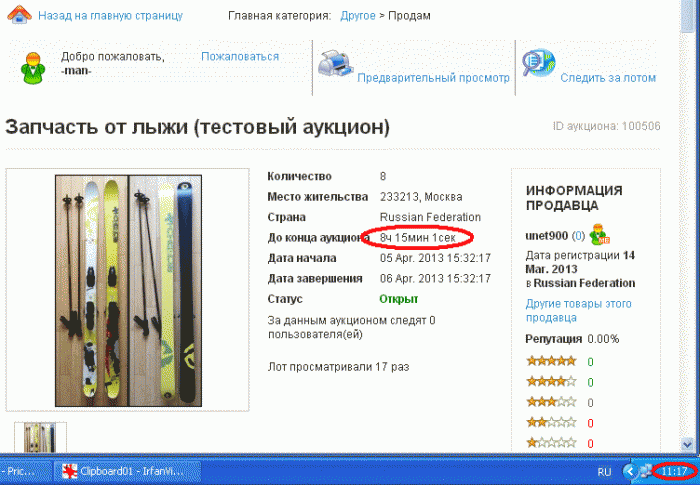Select the small ski thumbnail below
The height and width of the screenshot is (485, 700).
[40, 438]
